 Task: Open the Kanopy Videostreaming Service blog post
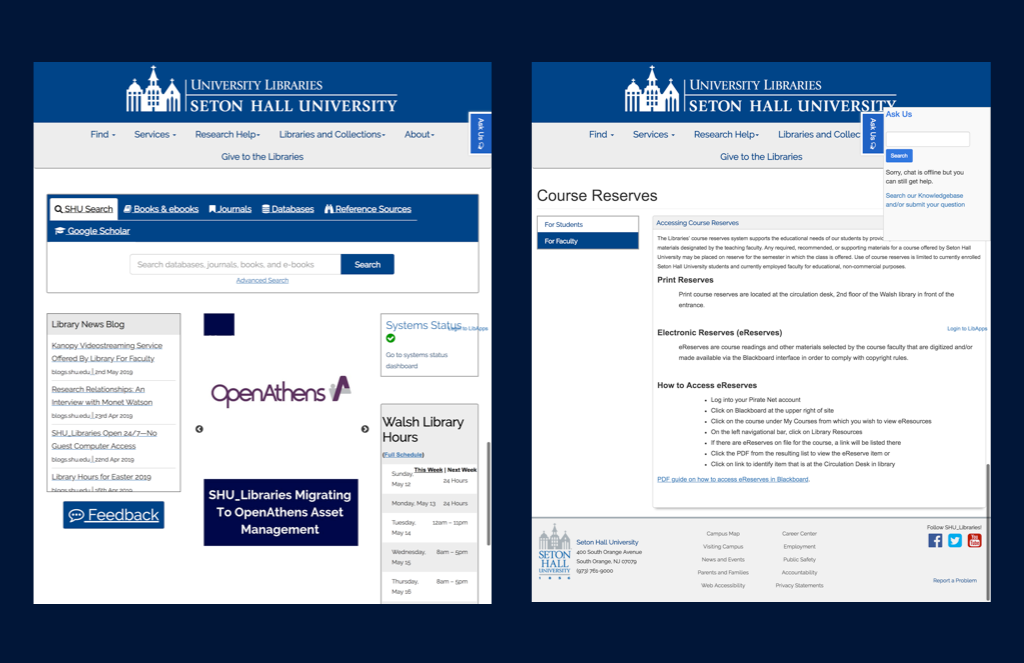pos(107,352)
